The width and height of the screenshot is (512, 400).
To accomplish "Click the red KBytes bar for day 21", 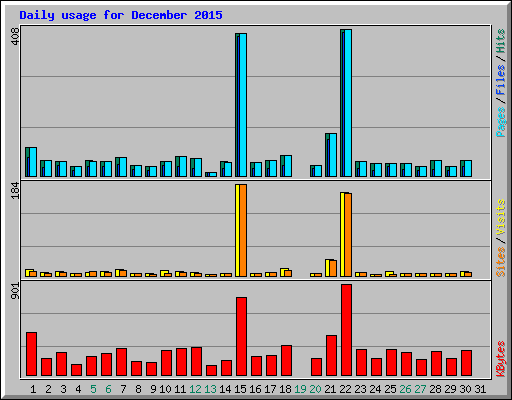I will click(331, 356).
